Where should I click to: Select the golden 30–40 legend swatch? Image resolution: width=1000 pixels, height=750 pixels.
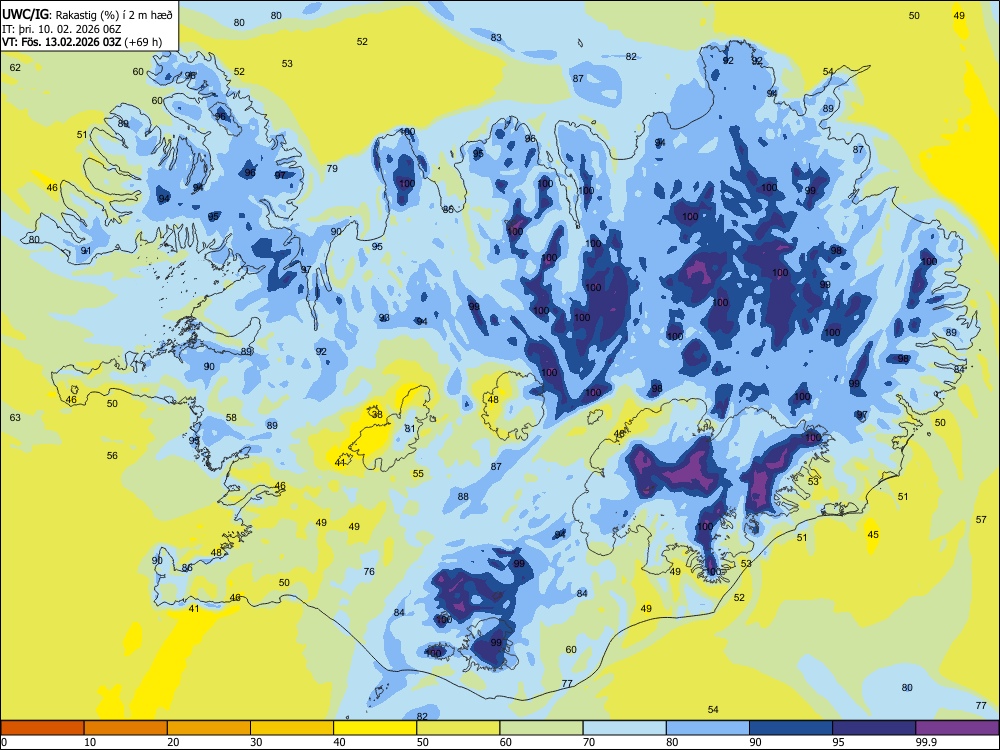click(x=292, y=728)
